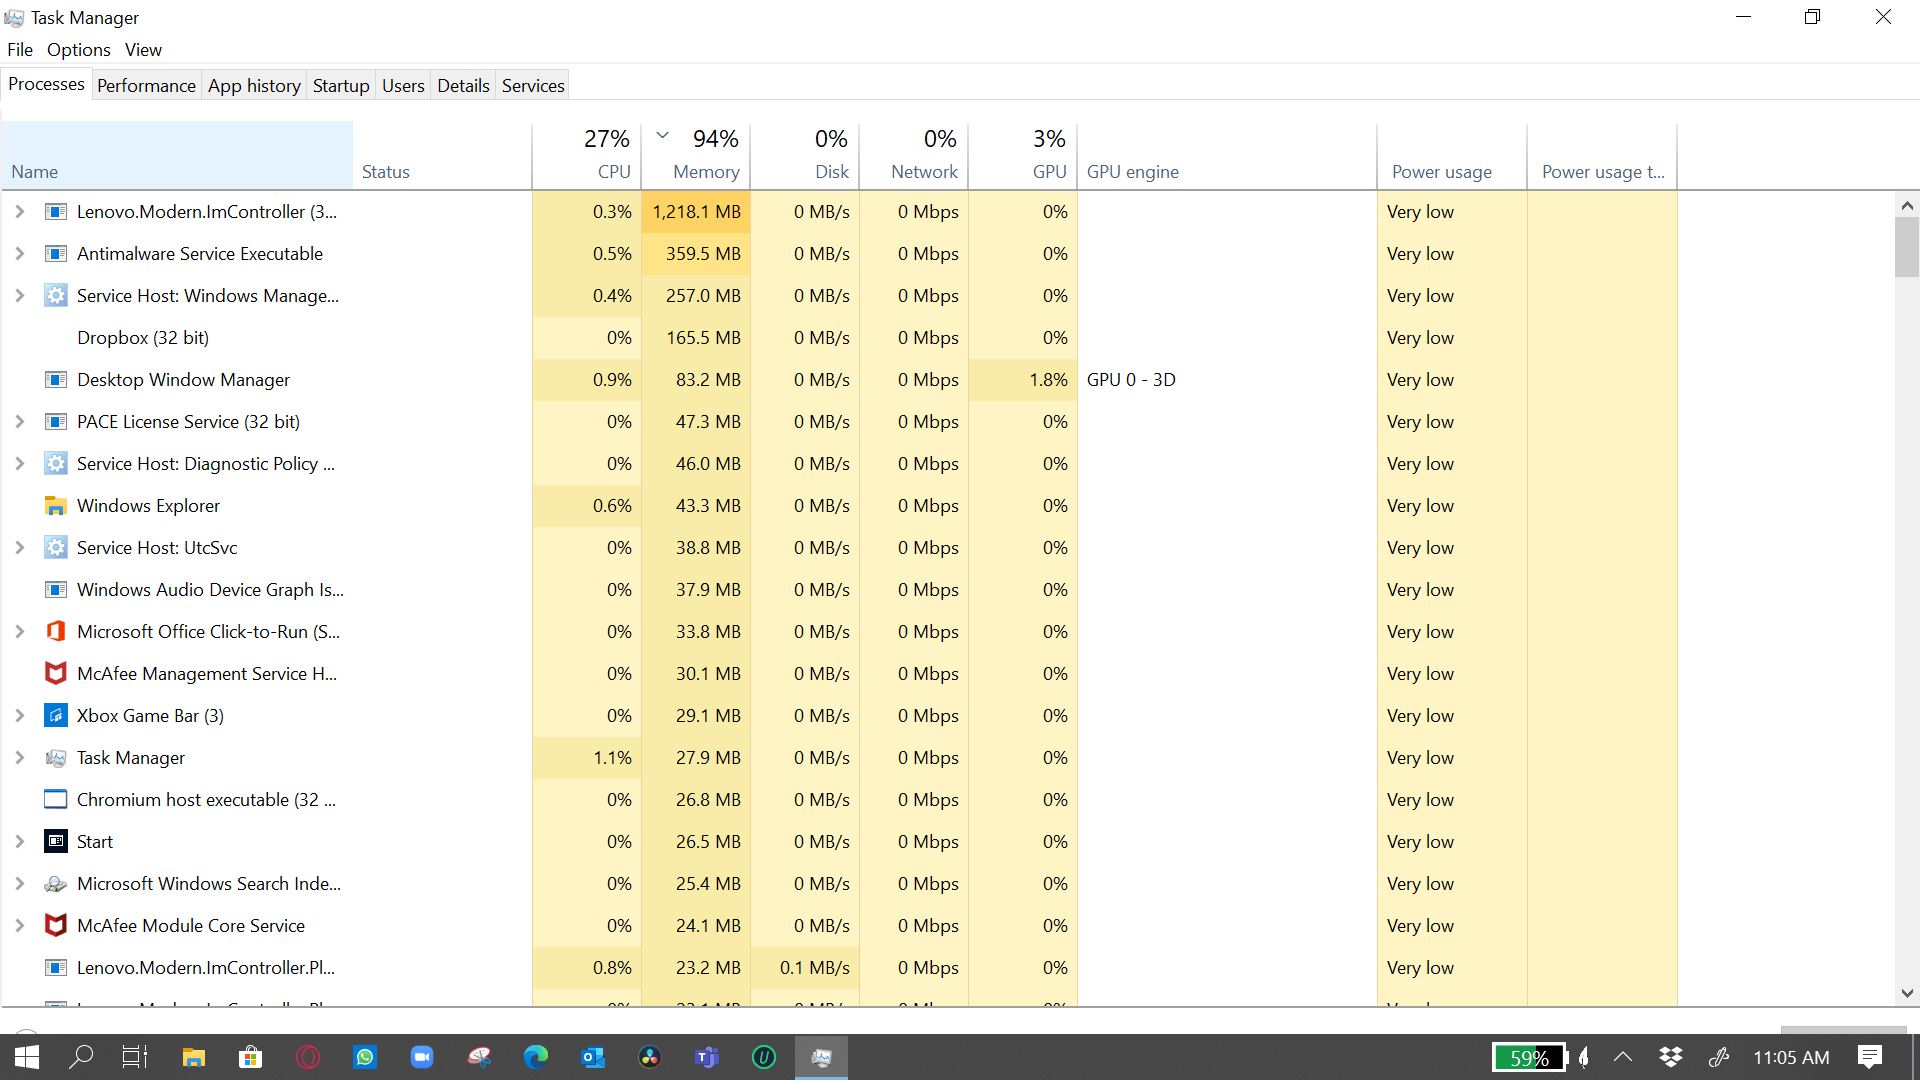
Task: Switch to the Performance tab
Action: pos(146,86)
